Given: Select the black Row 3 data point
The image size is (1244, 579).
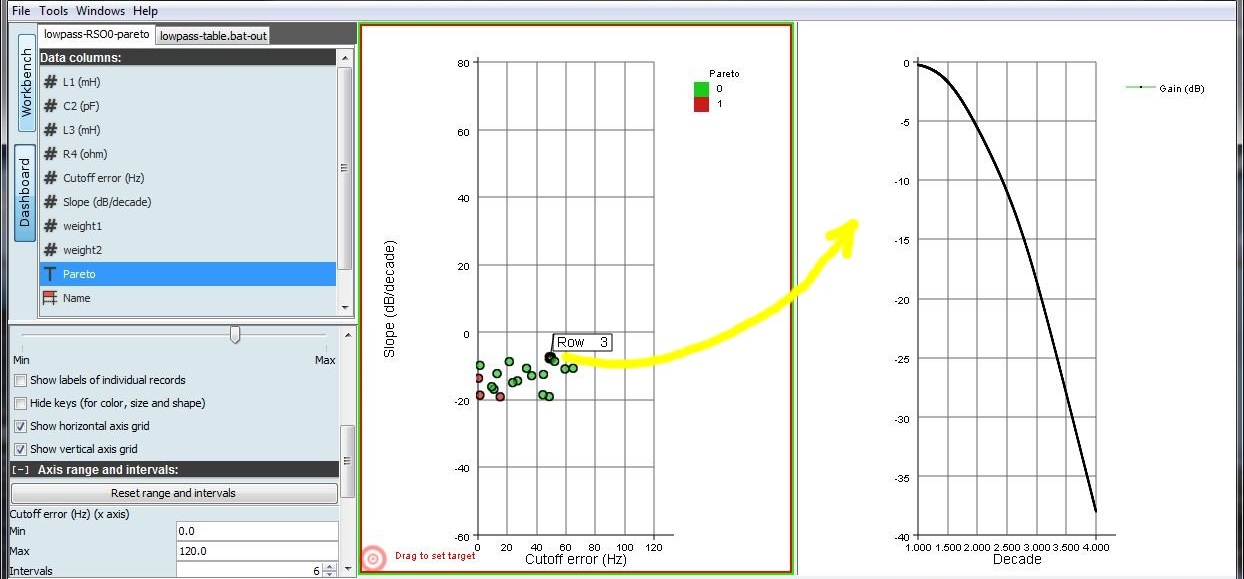Looking at the screenshot, I should click(x=549, y=357).
